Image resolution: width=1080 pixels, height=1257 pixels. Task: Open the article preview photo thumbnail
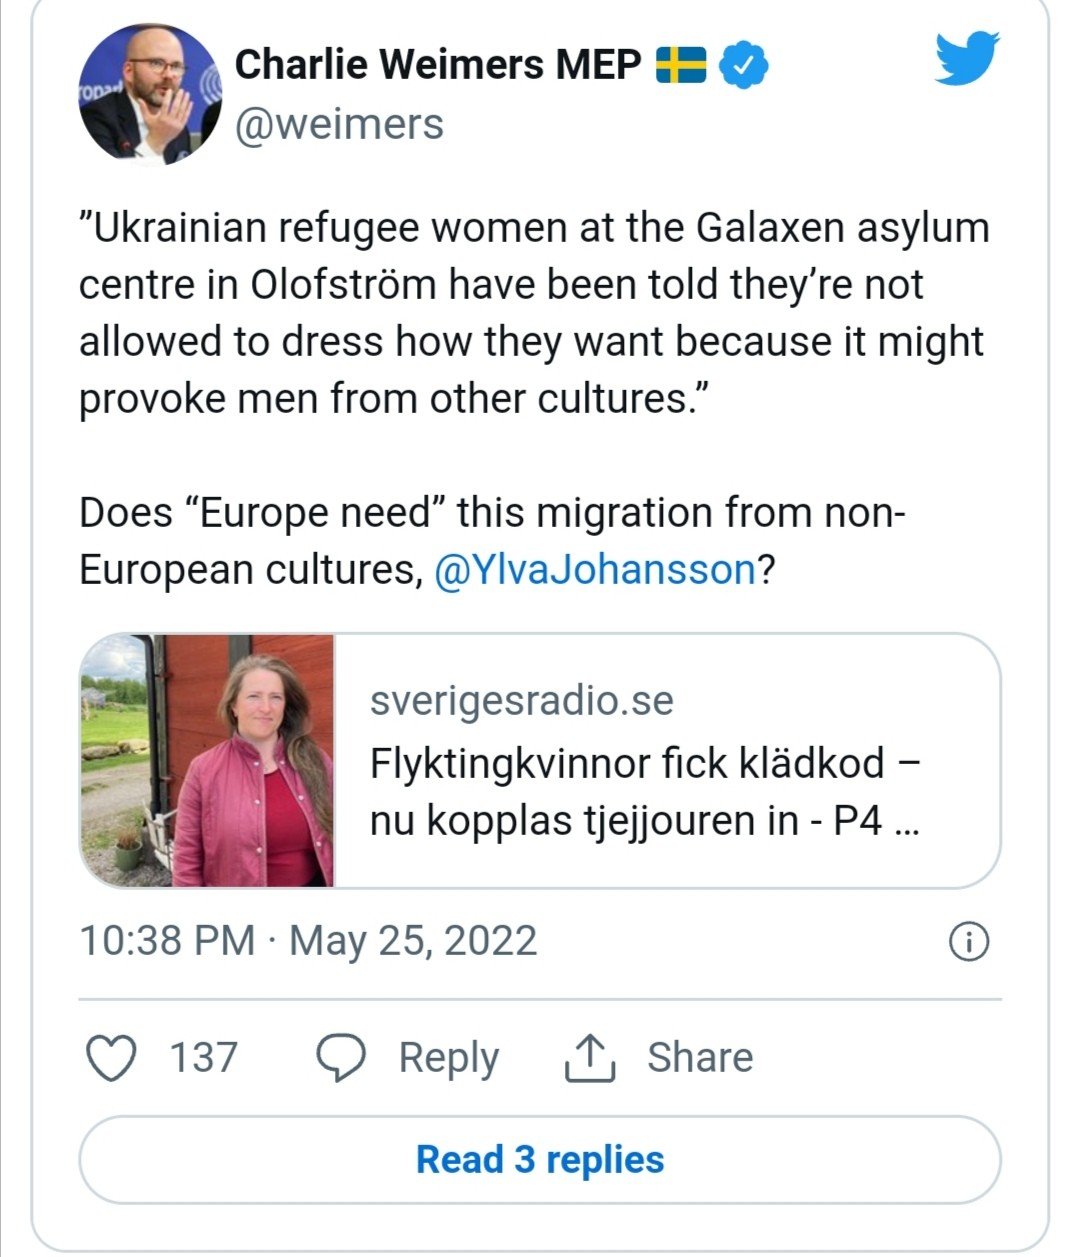[x=208, y=760]
